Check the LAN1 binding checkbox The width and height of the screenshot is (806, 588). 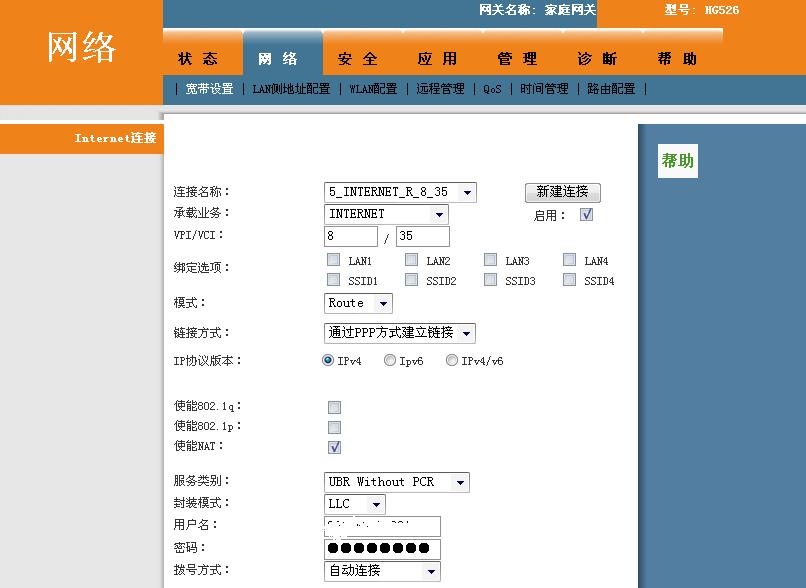click(334, 260)
